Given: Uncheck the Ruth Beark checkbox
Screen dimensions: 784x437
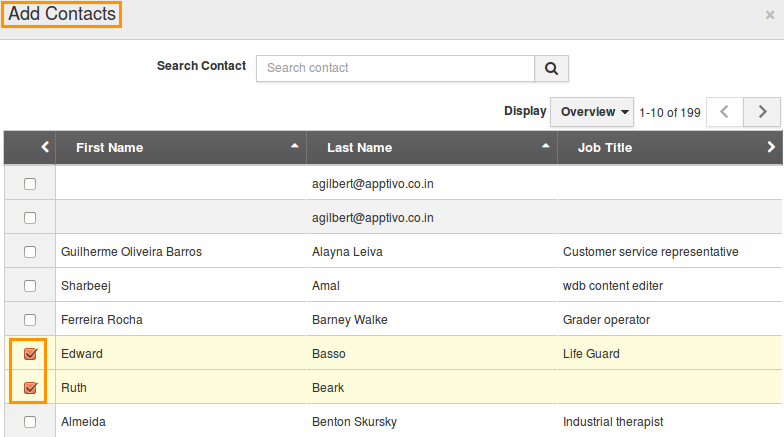Looking at the screenshot, I should tap(30, 388).
